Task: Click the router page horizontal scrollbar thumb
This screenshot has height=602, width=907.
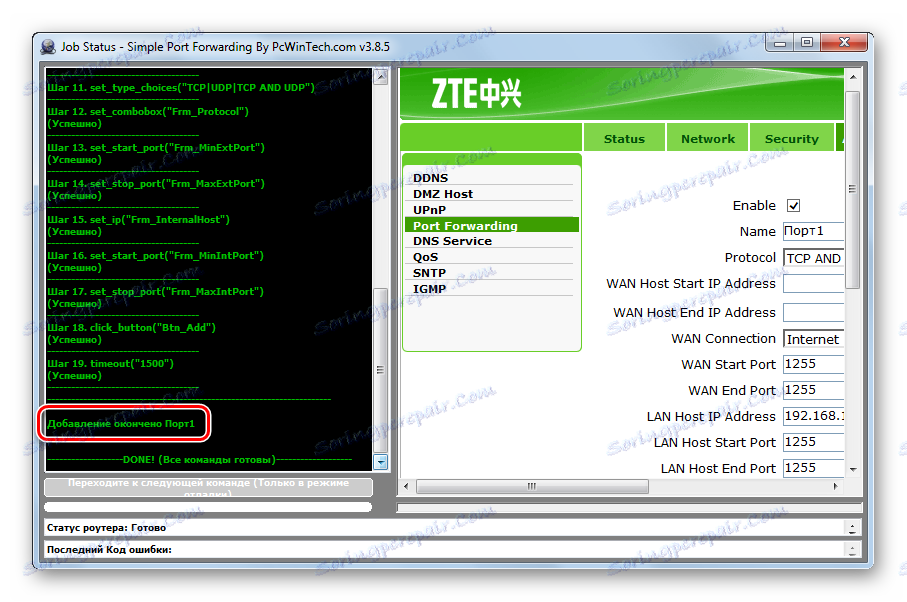Action: click(x=532, y=486)
